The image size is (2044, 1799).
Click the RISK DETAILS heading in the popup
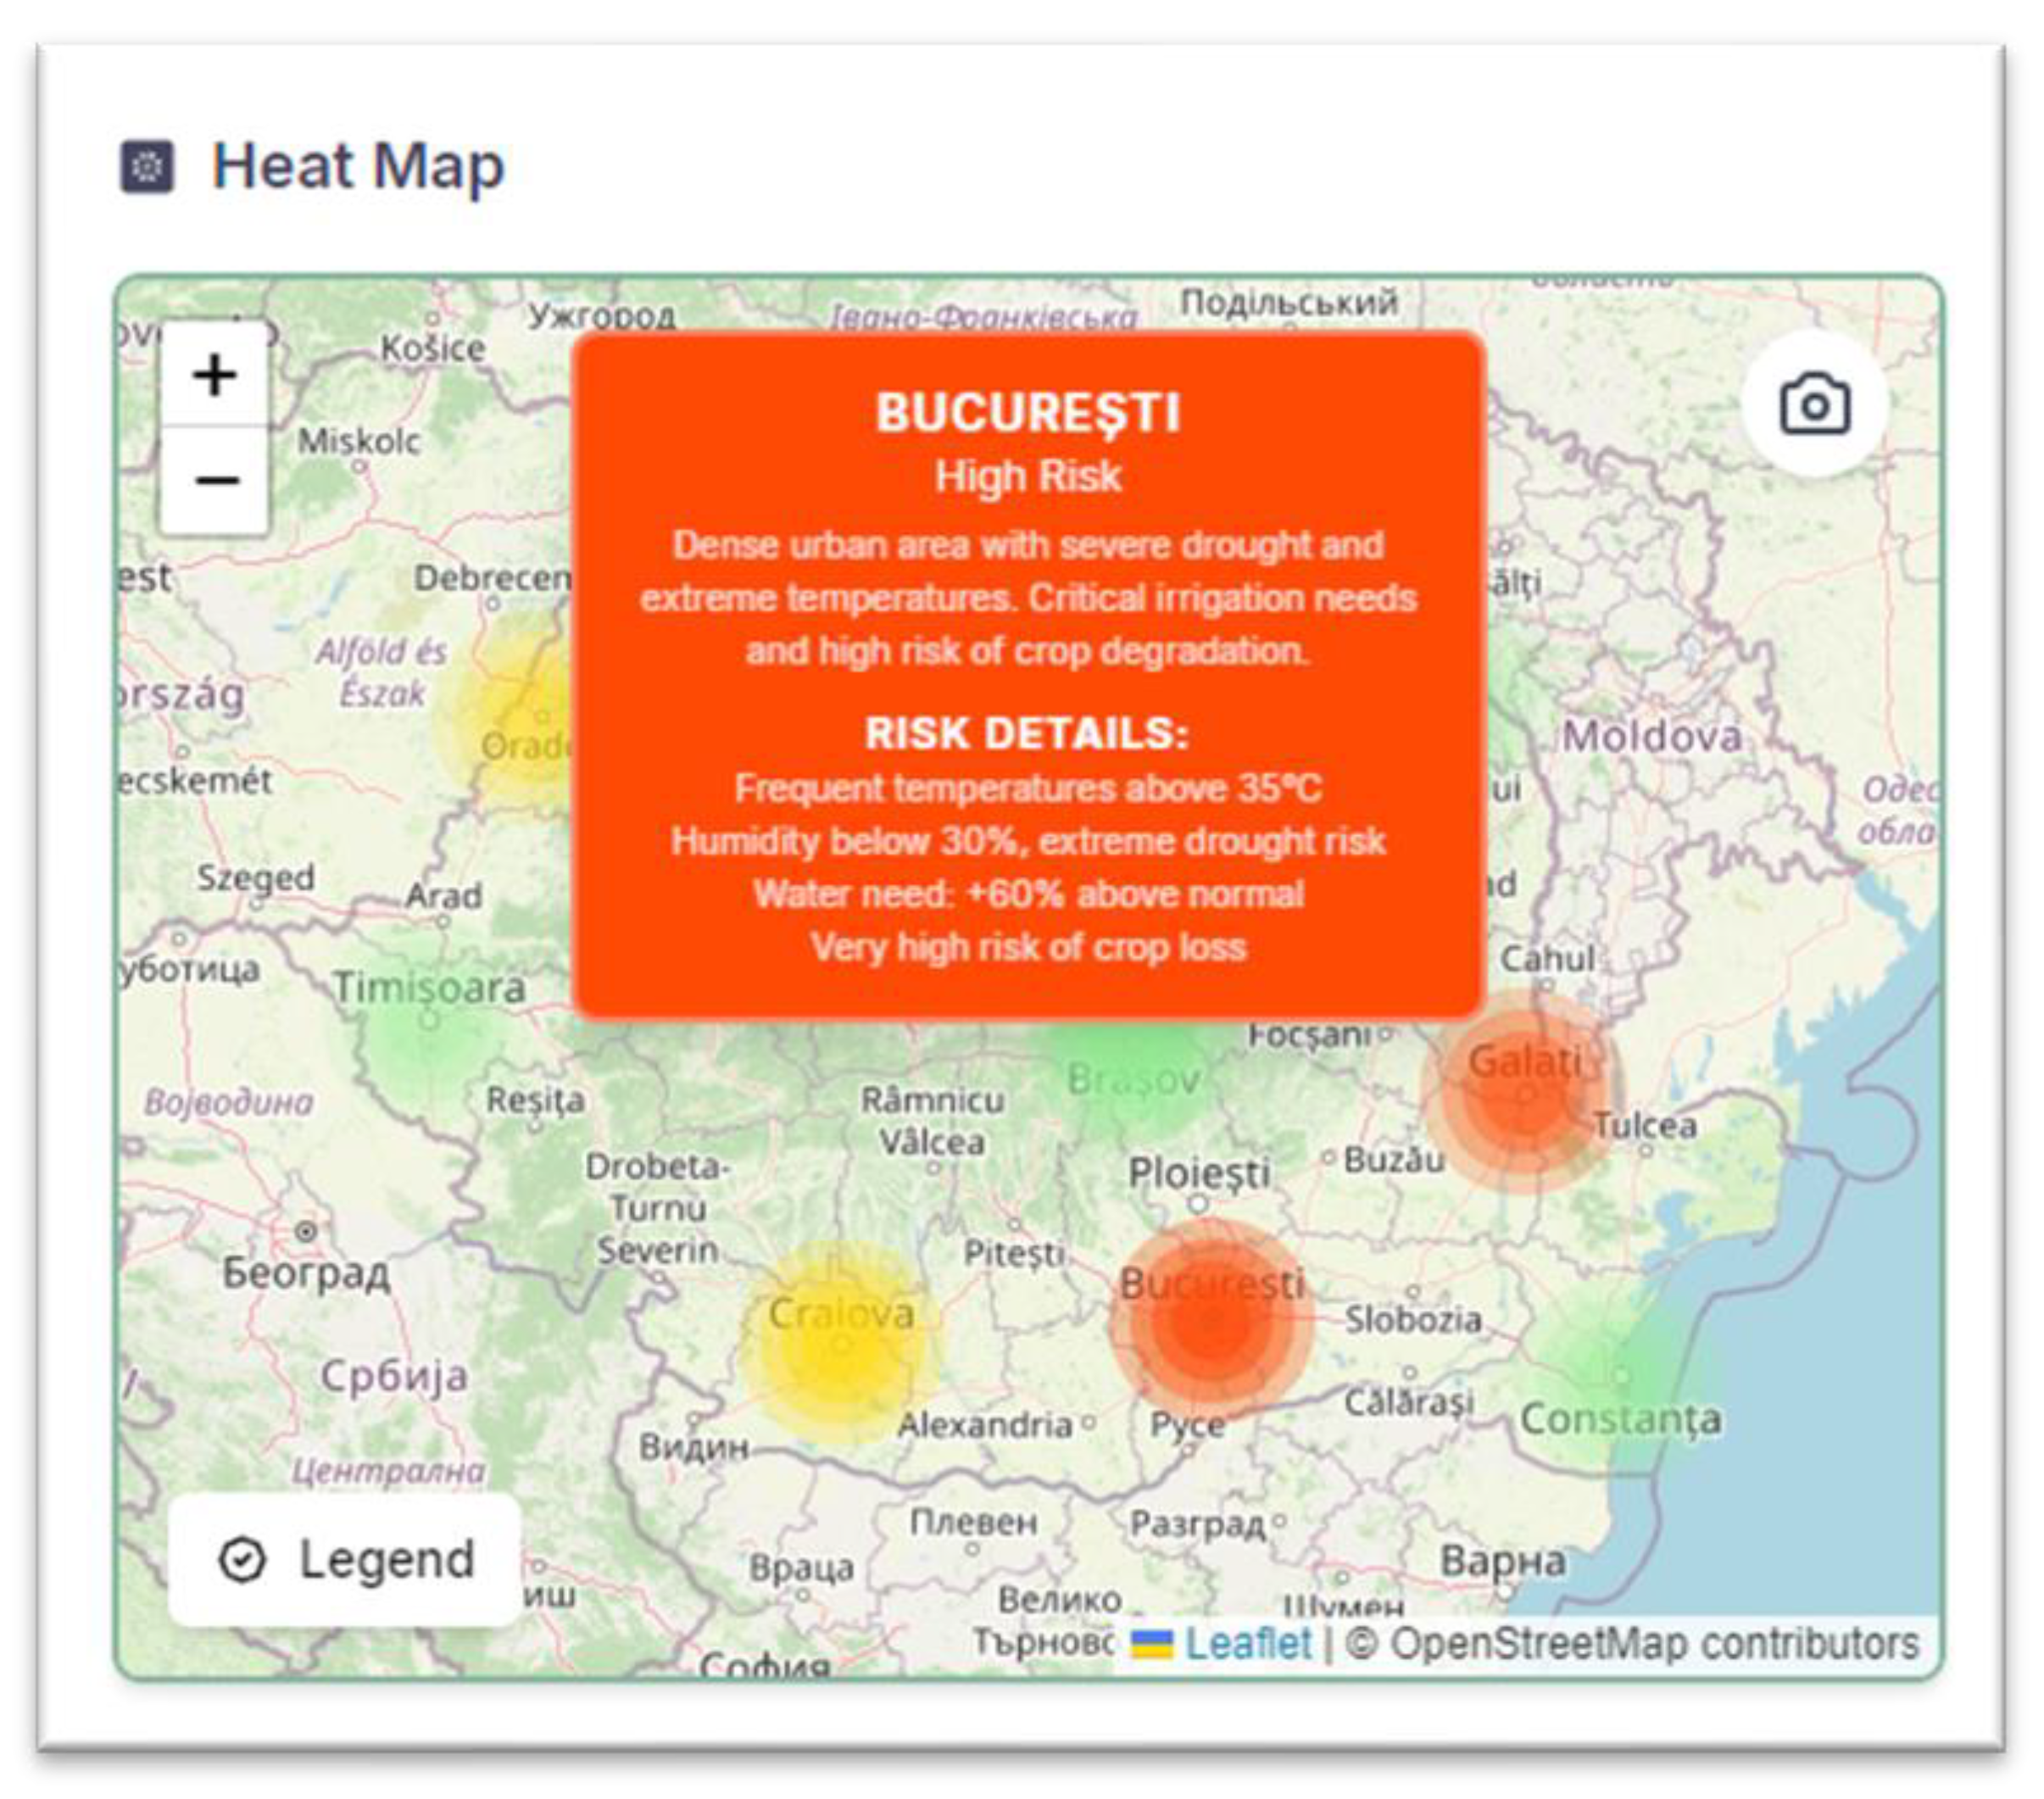click(1027, 733)
